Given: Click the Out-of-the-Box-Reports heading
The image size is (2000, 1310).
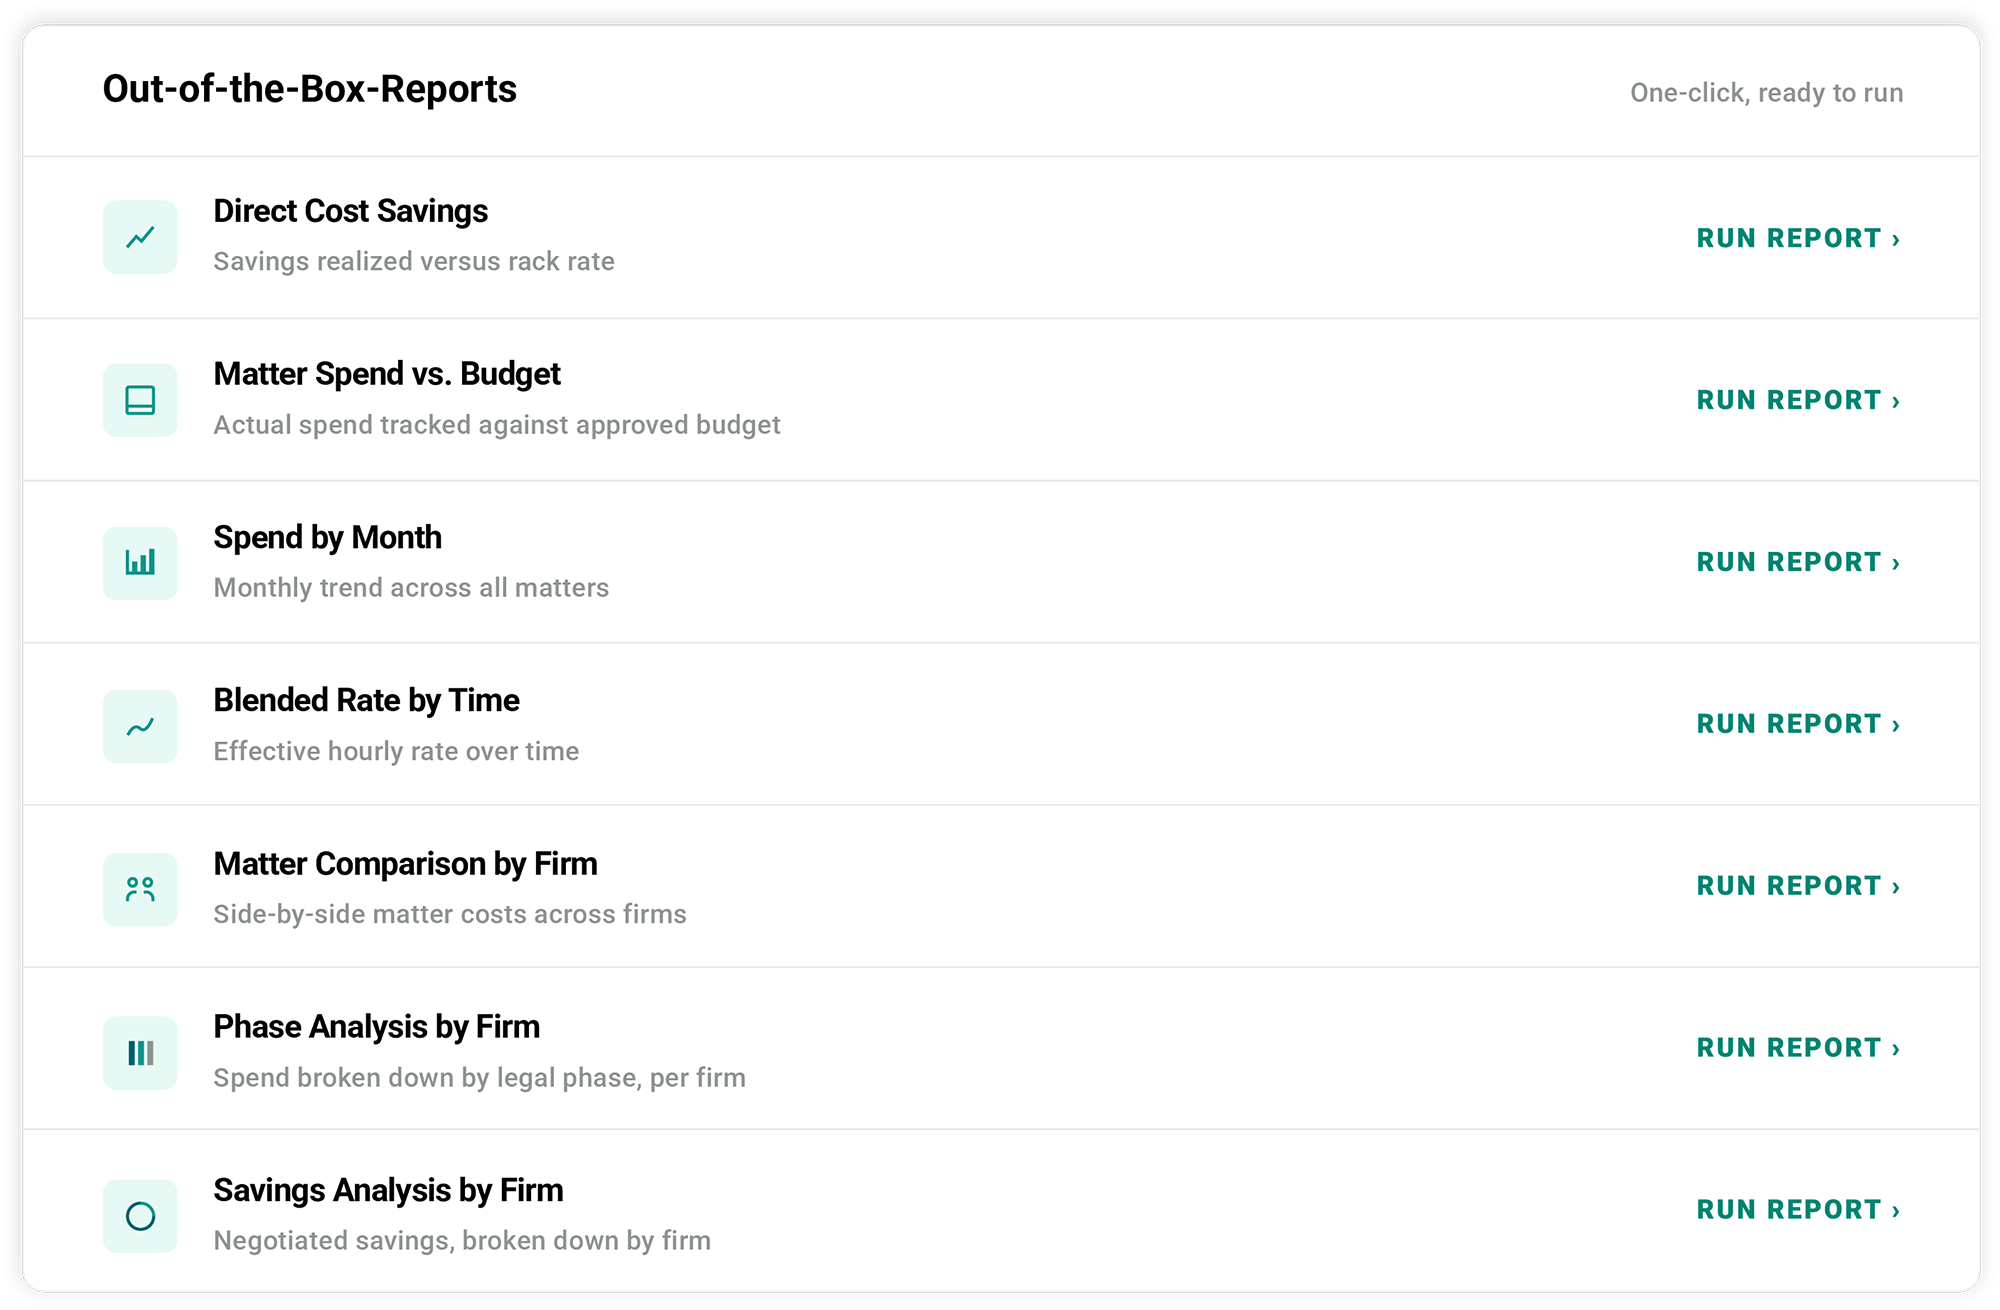Looking at the screenshot, I should tap(310, 89).
